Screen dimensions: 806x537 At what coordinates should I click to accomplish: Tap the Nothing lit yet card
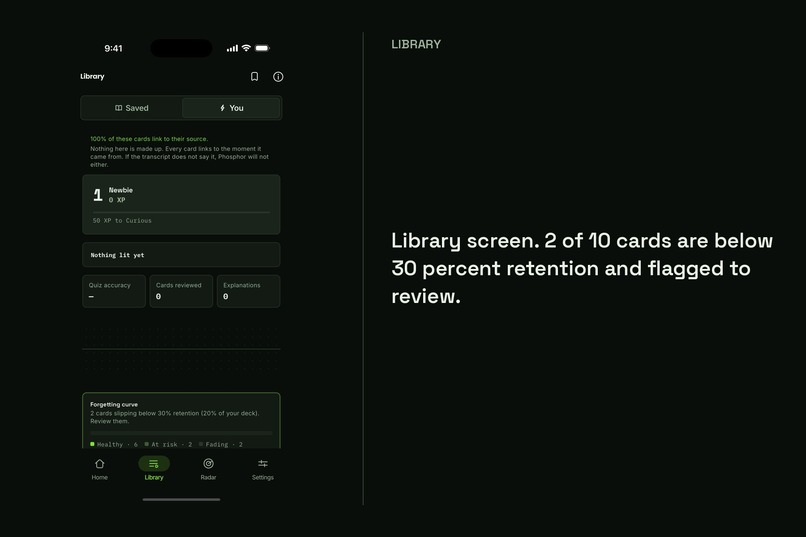[x=181, y=255]
